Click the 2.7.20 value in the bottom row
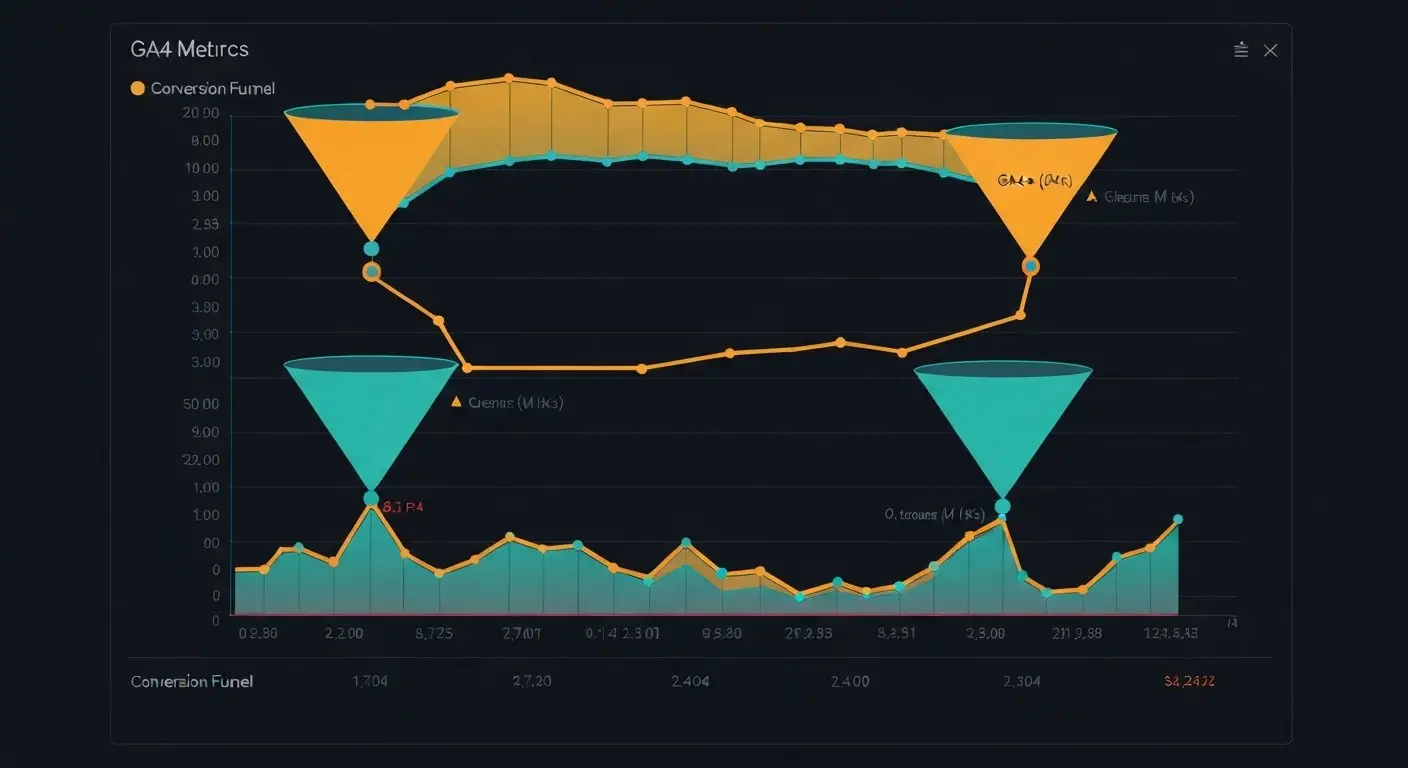 click(x=531, y=682)
